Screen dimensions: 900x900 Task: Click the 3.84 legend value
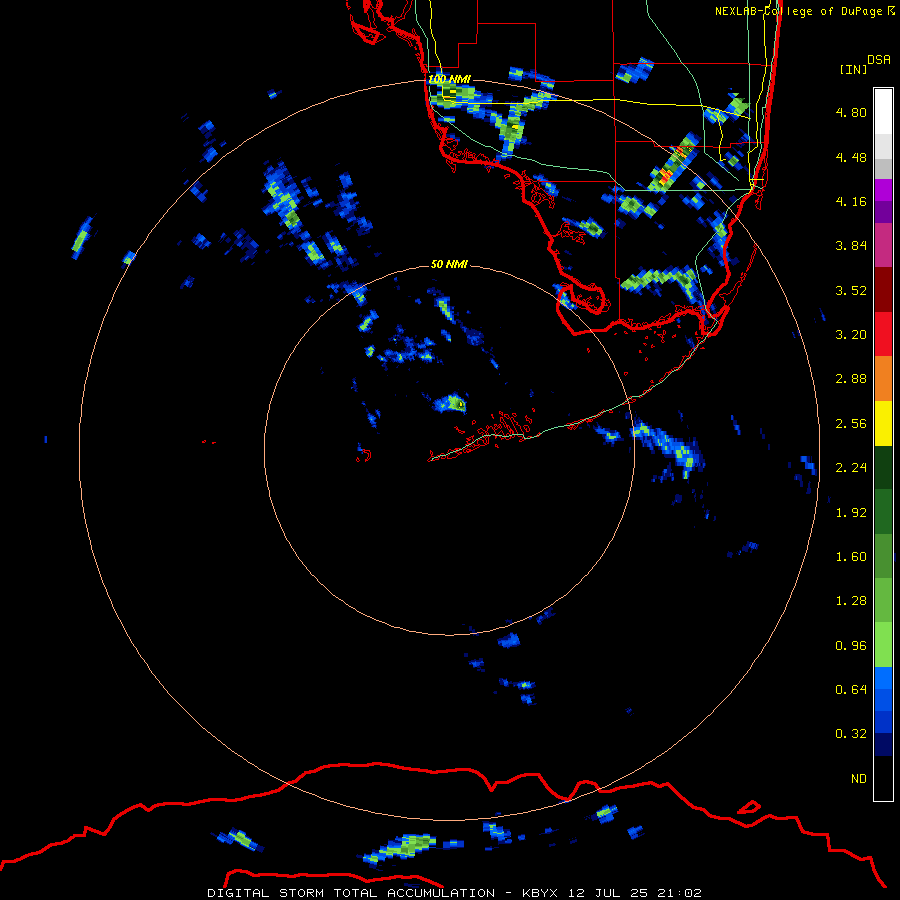(x=851, y=246)
